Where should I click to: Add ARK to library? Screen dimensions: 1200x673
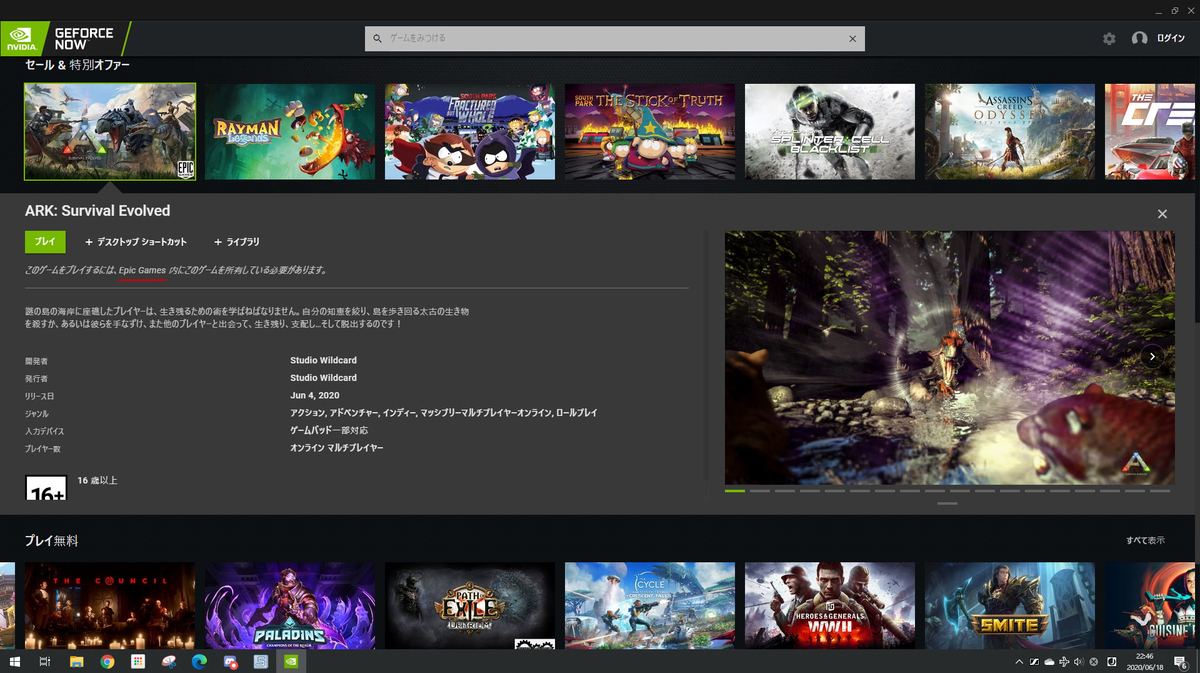click(237, 242)
